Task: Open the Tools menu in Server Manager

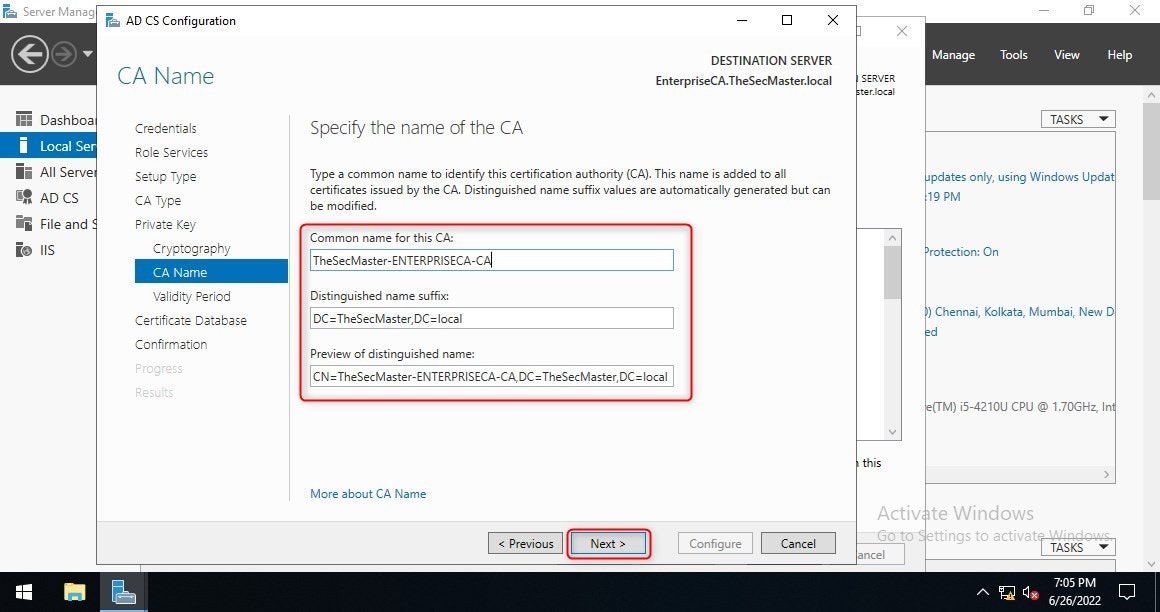Action: point(1014,55)
